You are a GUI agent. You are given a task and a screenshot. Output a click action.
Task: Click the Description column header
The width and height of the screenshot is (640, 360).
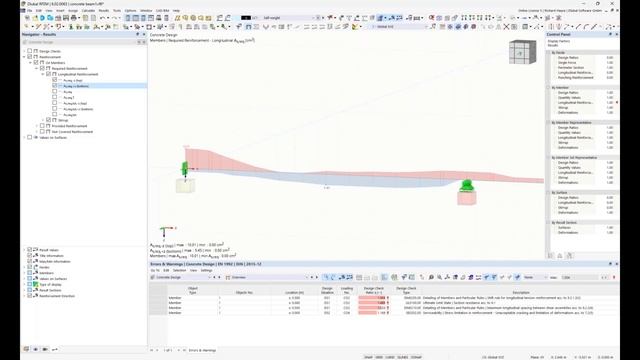tap(521, 292)
